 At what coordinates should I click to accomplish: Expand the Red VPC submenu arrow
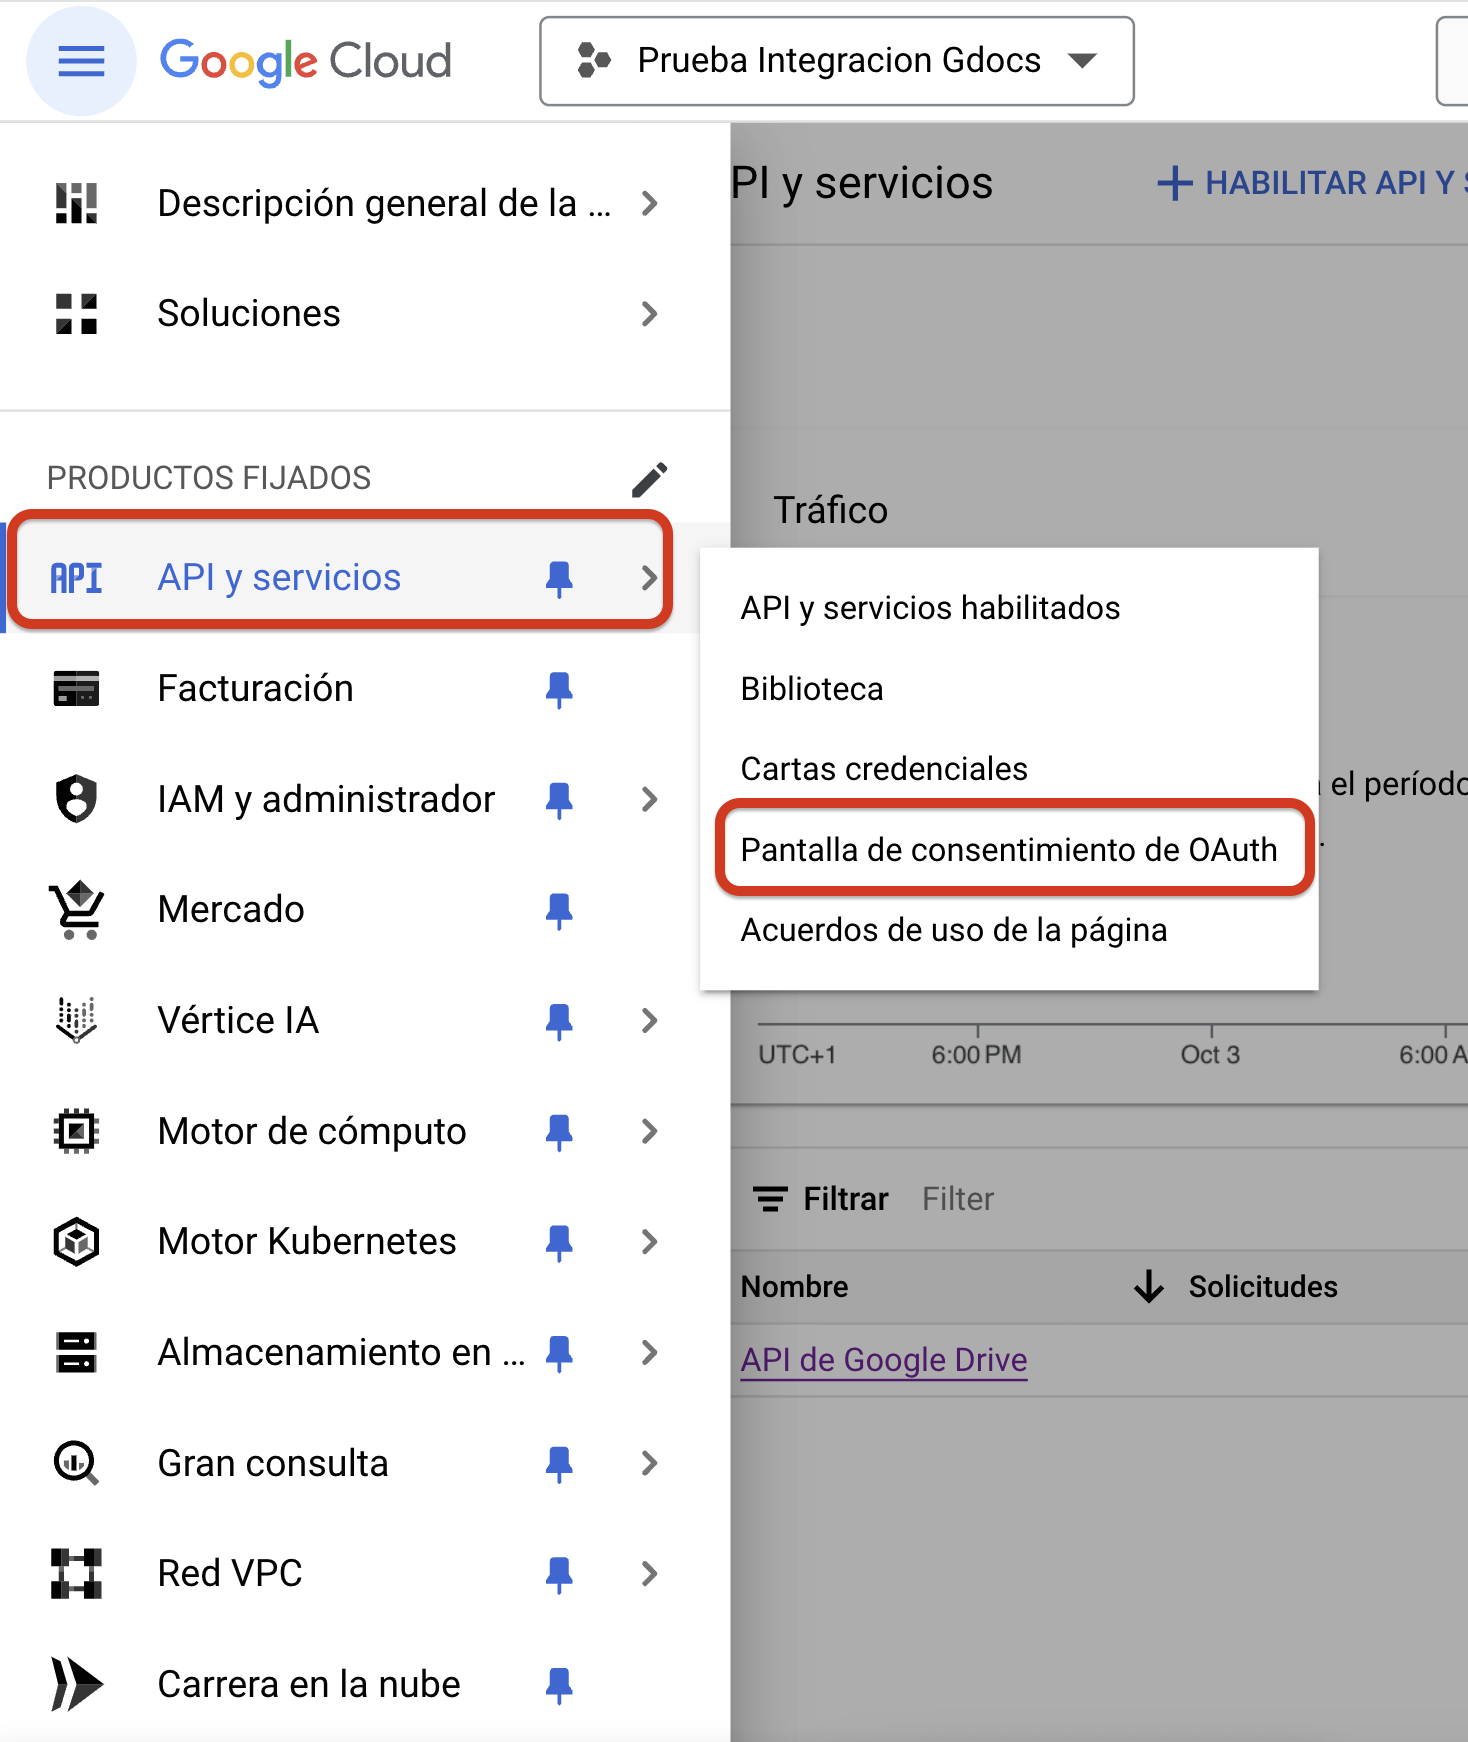(x=649, y=1574)
